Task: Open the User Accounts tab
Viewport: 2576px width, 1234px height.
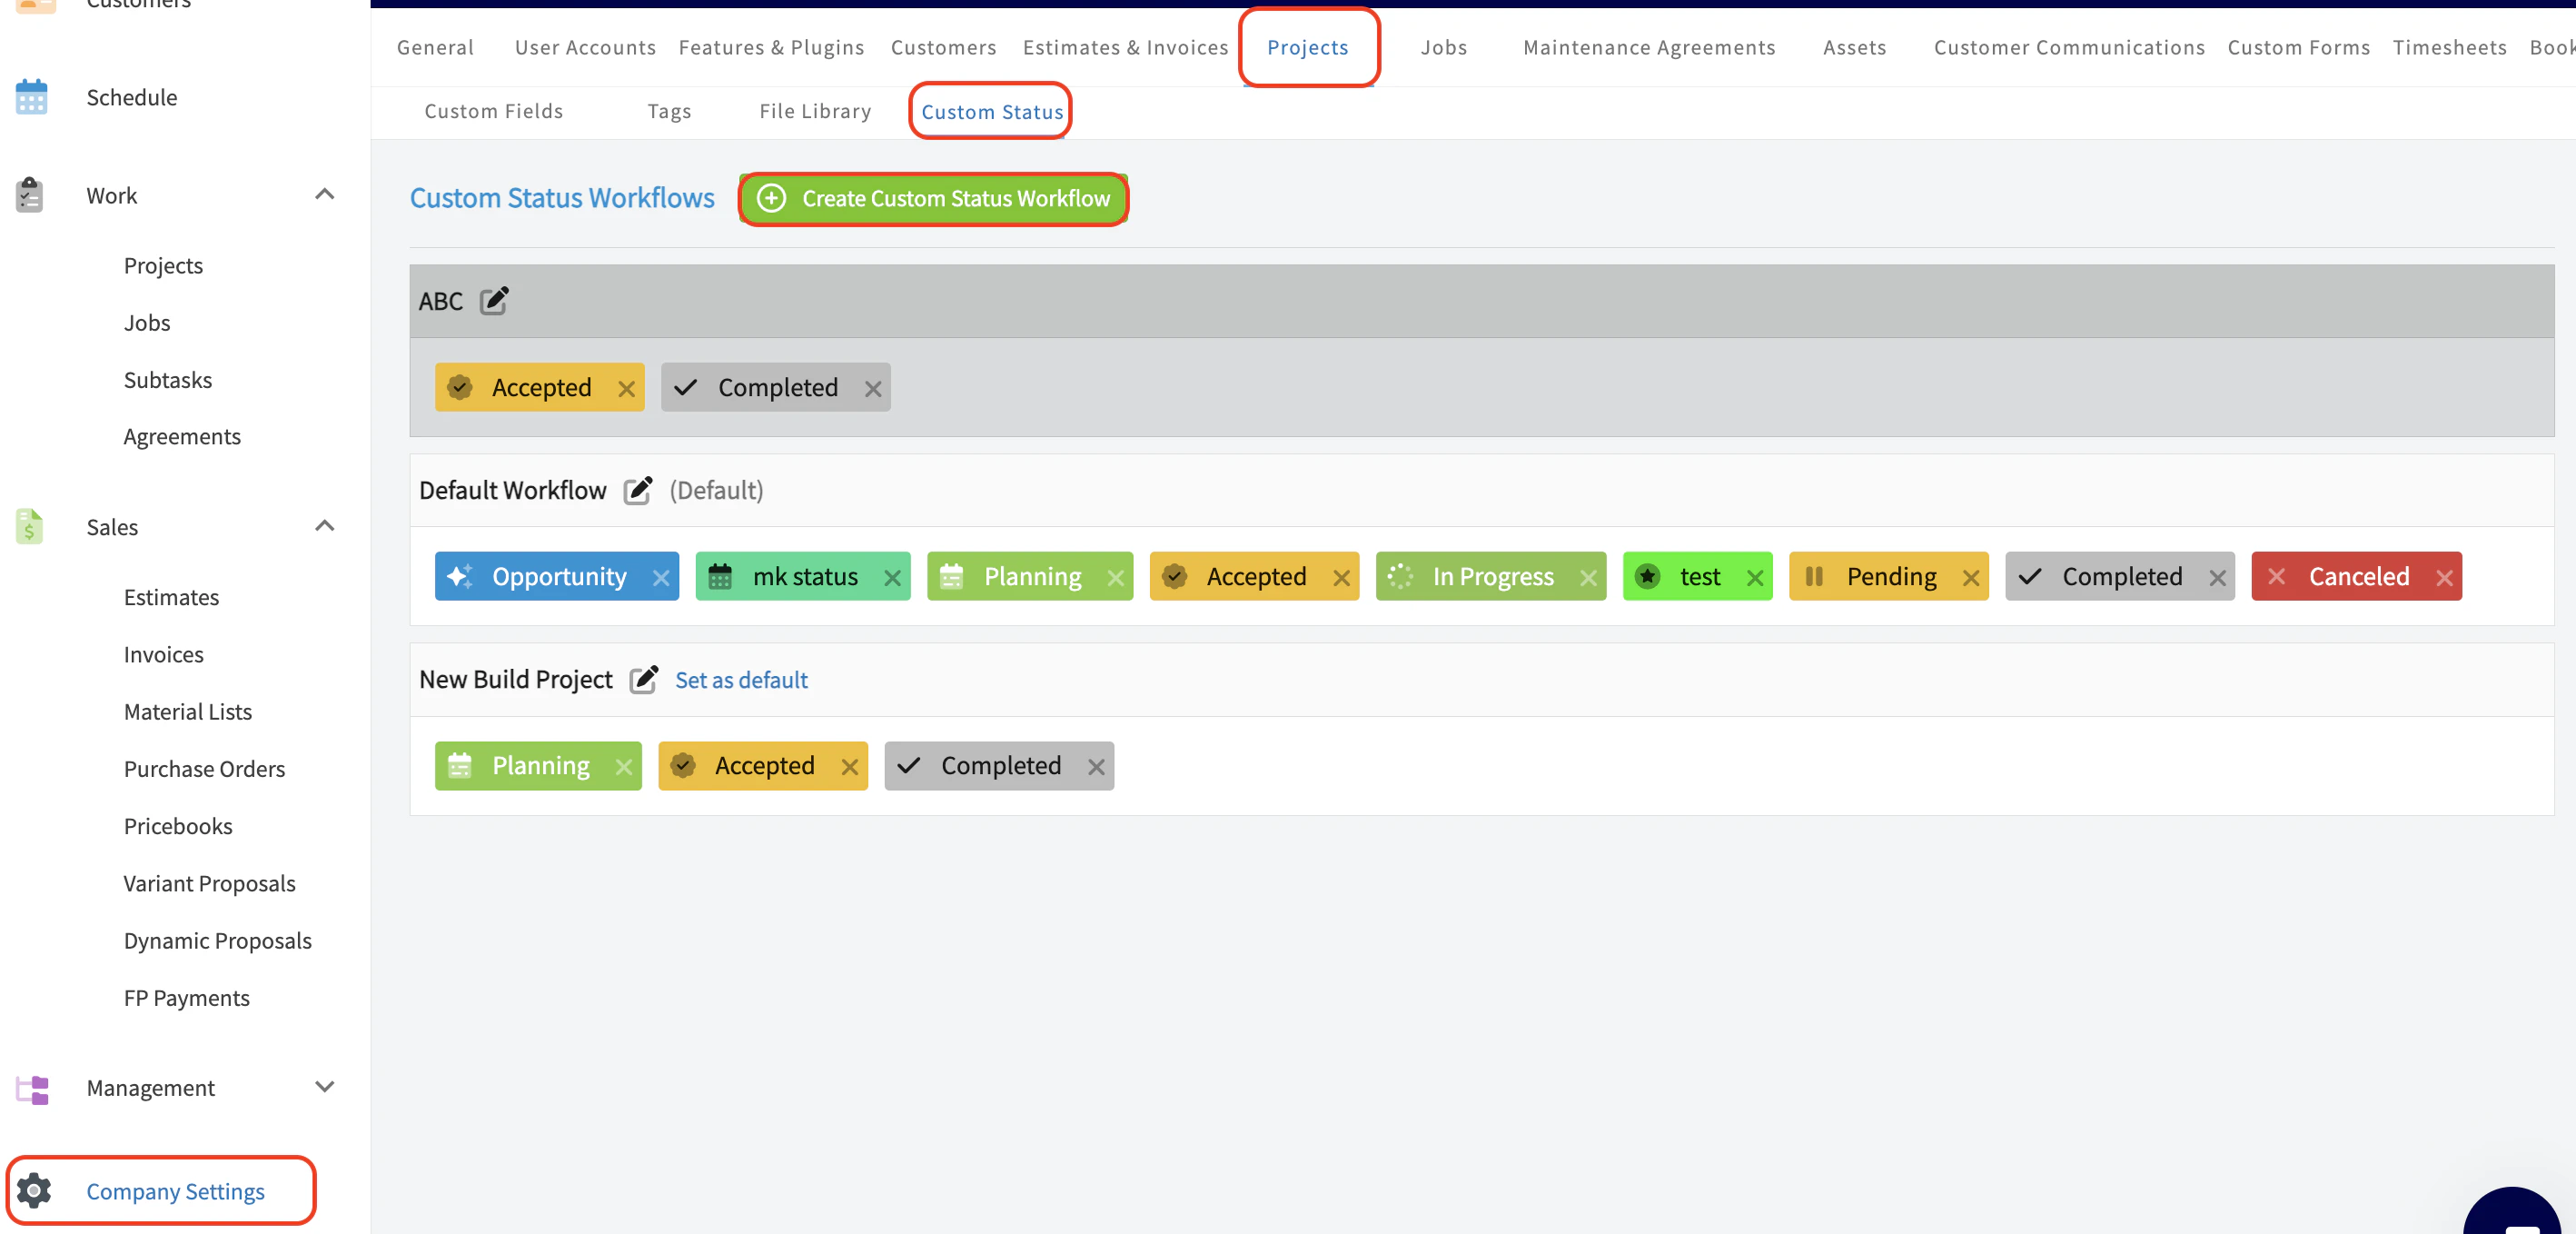Action: pyautogui.click(x=585, y=47)
